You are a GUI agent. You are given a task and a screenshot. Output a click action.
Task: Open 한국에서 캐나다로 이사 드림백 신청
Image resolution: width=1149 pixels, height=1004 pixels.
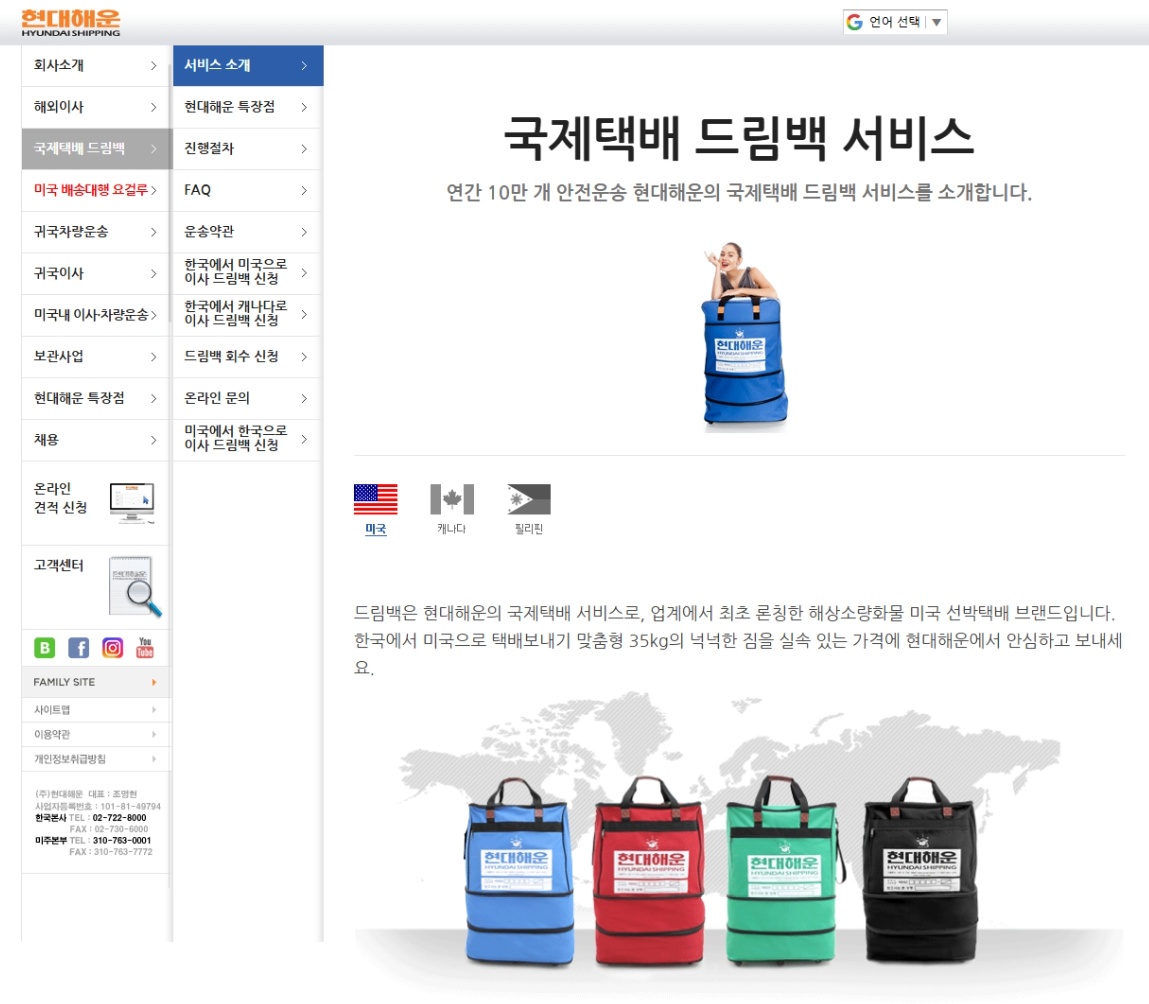click(x=248, y=315)
